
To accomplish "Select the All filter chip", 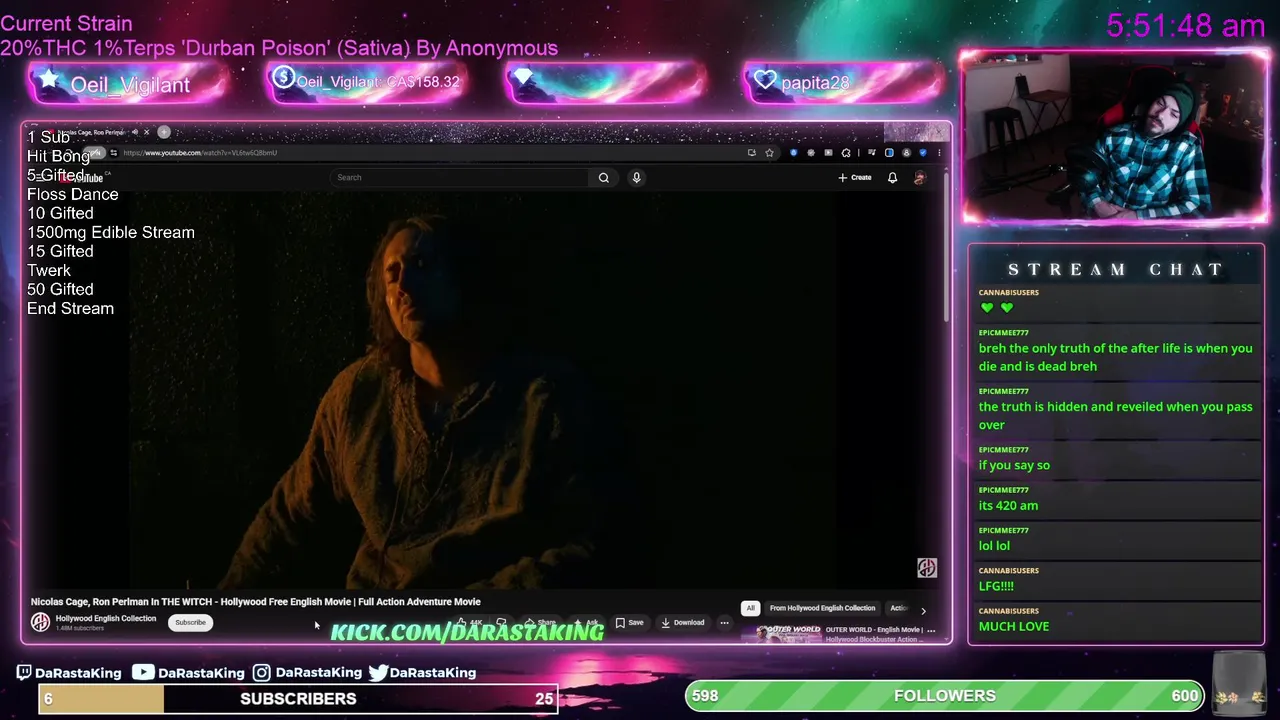I will pyautogui.click(x=750, y=608).
